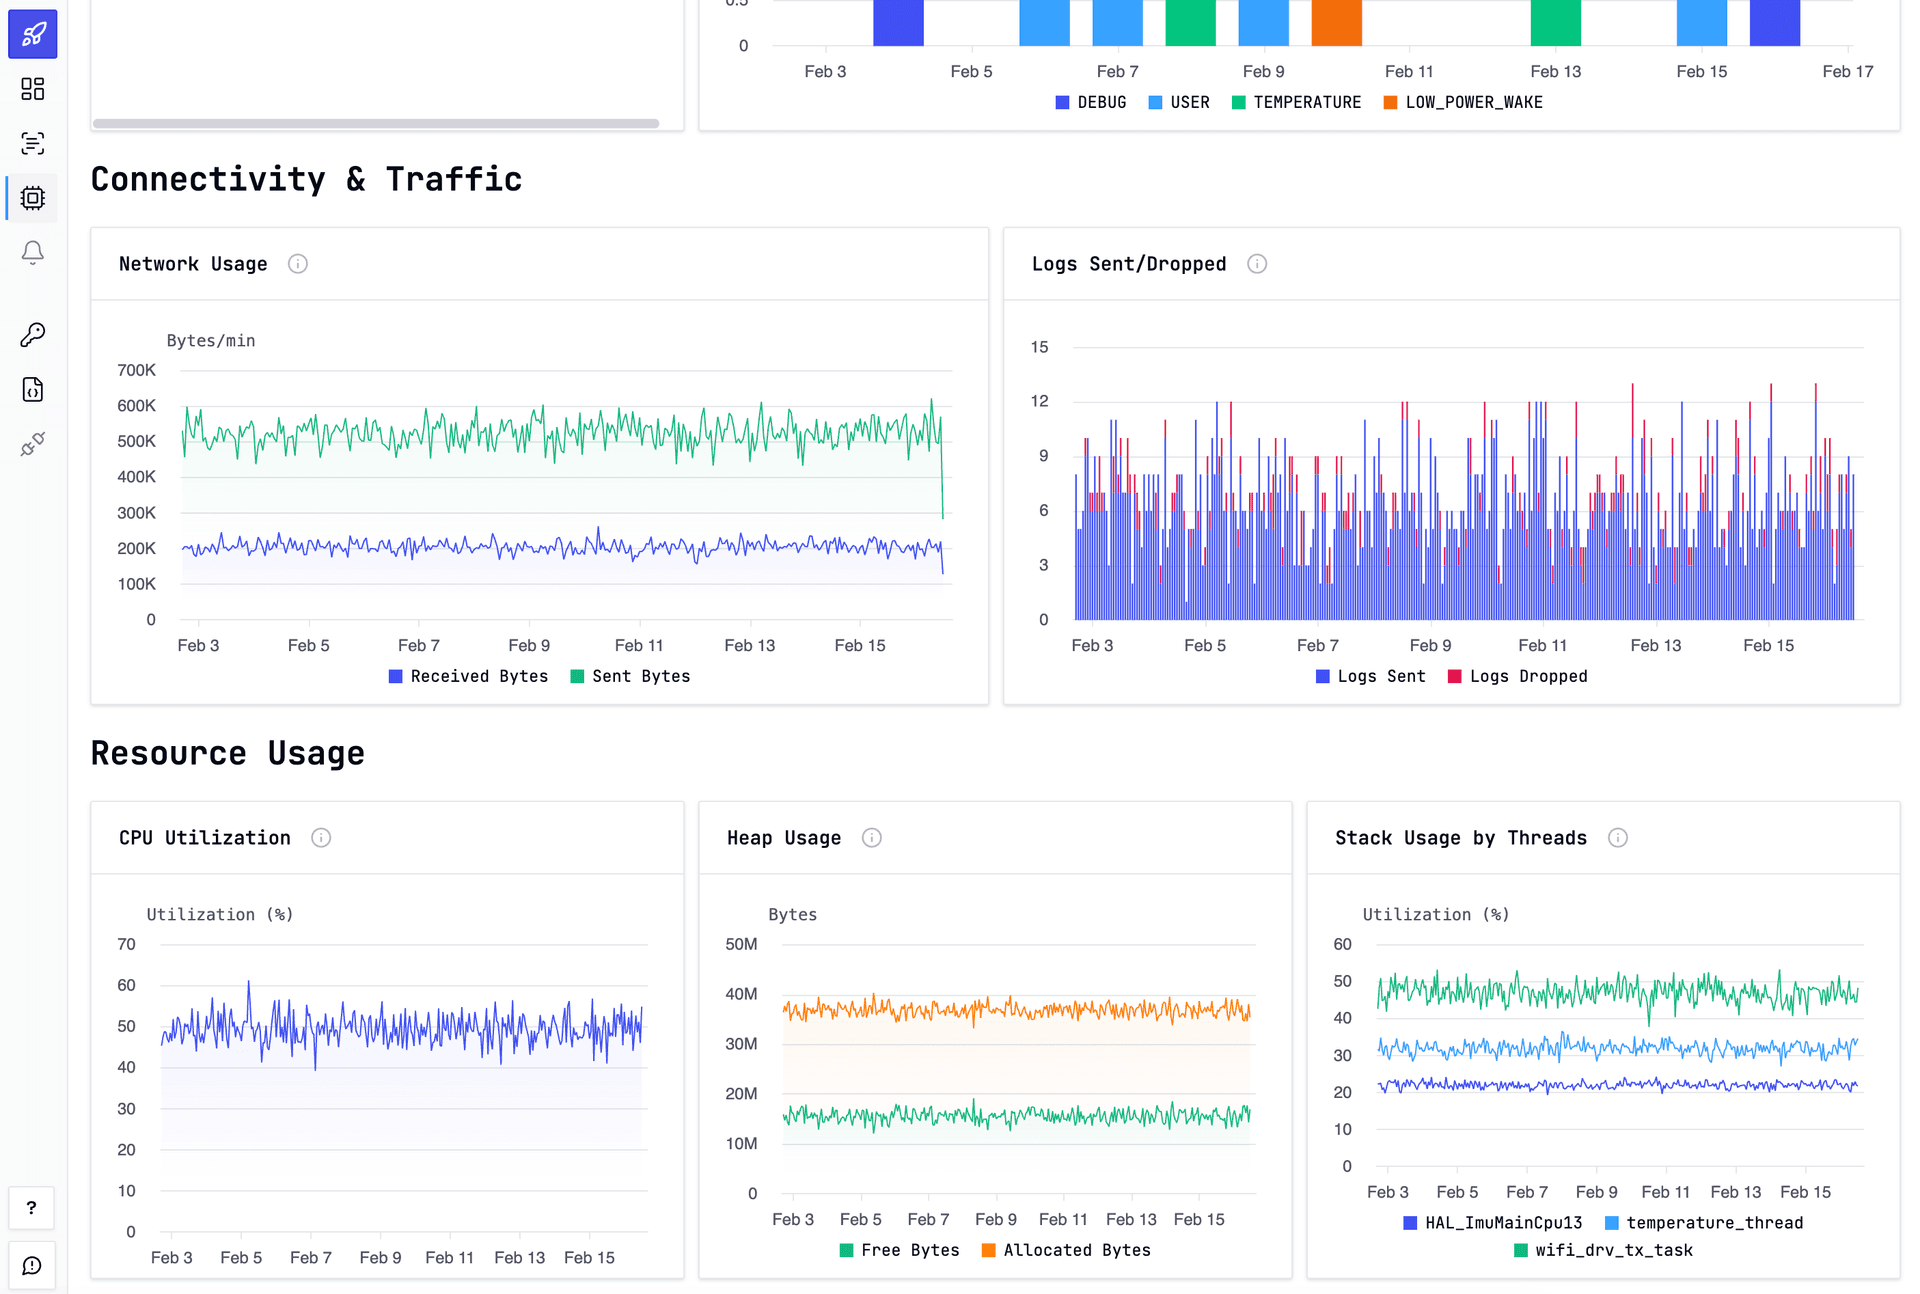1920x1294 pixels.
Task: Open the logs list icon in sidebar
Action: [33, 143]
